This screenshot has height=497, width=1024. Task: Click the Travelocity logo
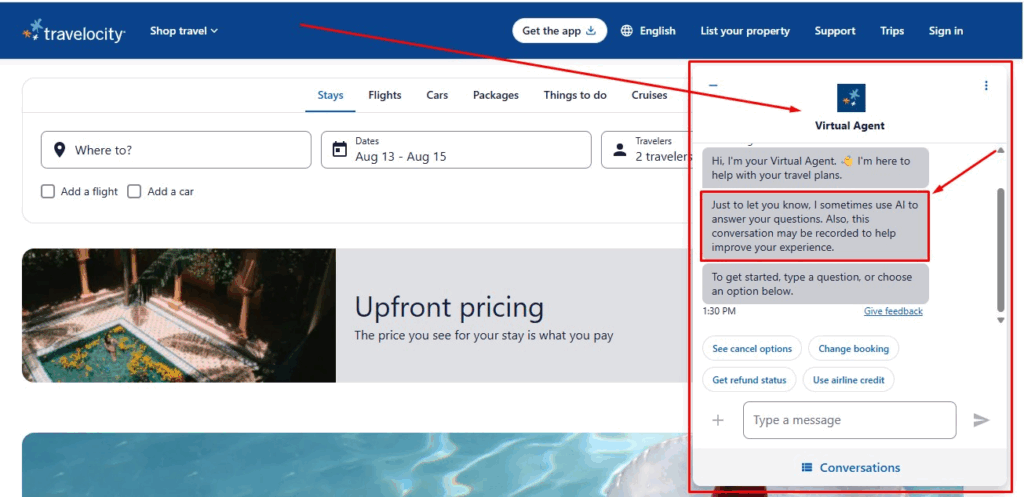click(74, 31)
